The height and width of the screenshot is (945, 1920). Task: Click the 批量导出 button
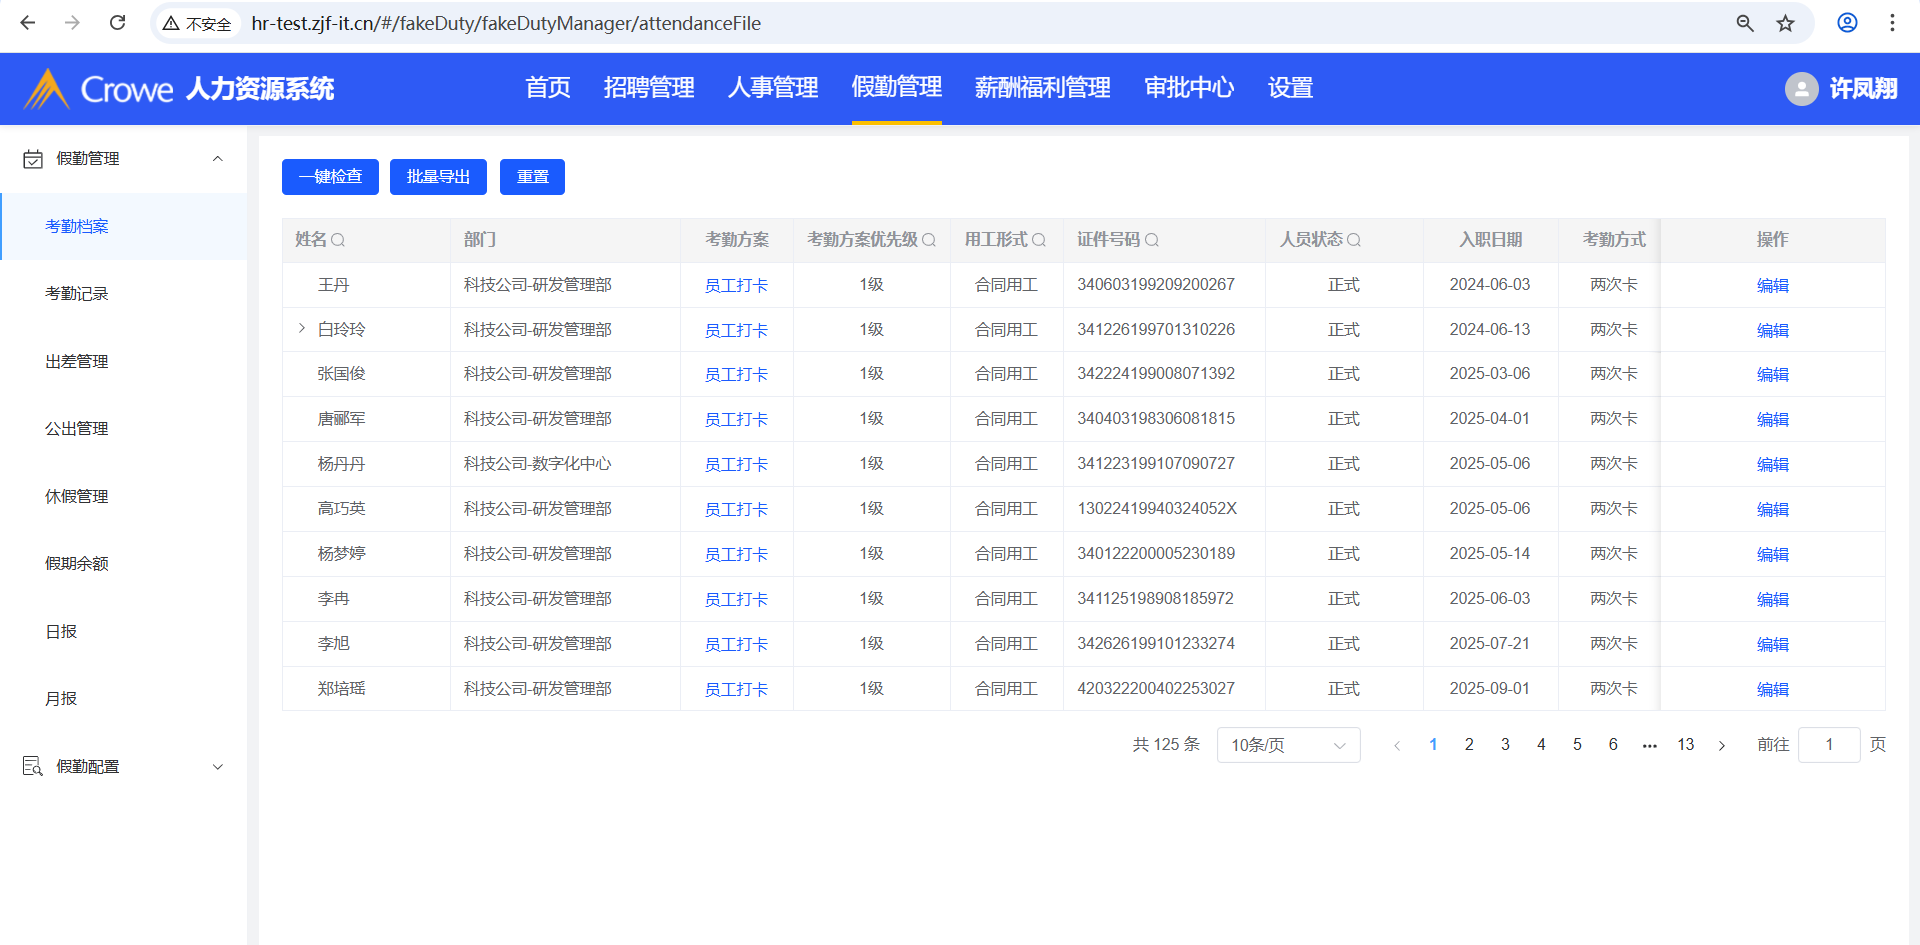pos(438,177)
